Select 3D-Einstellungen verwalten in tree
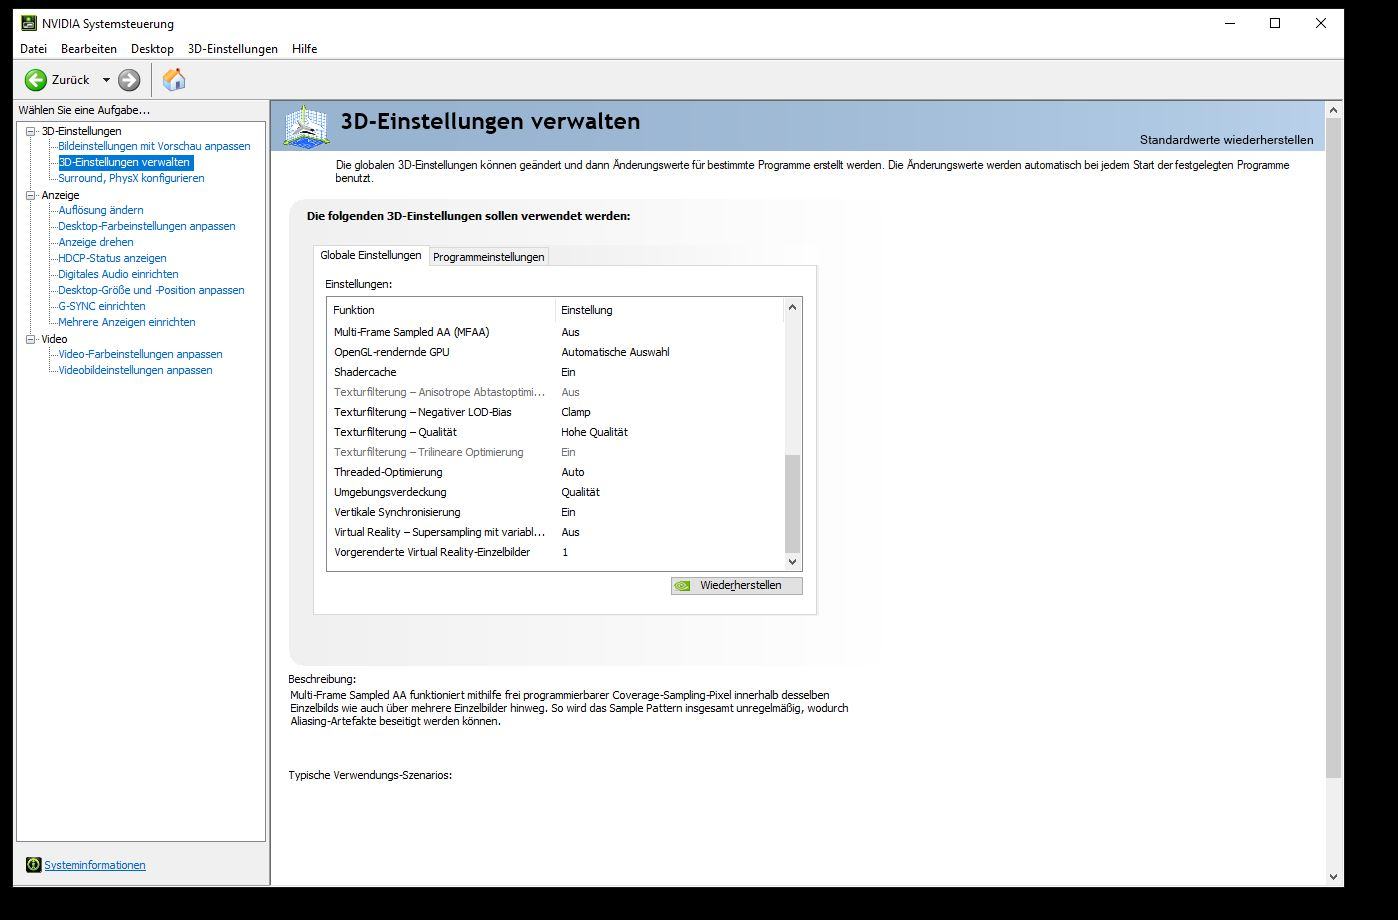Viewport: 1398px width, 920px height. tap(124, 162)
